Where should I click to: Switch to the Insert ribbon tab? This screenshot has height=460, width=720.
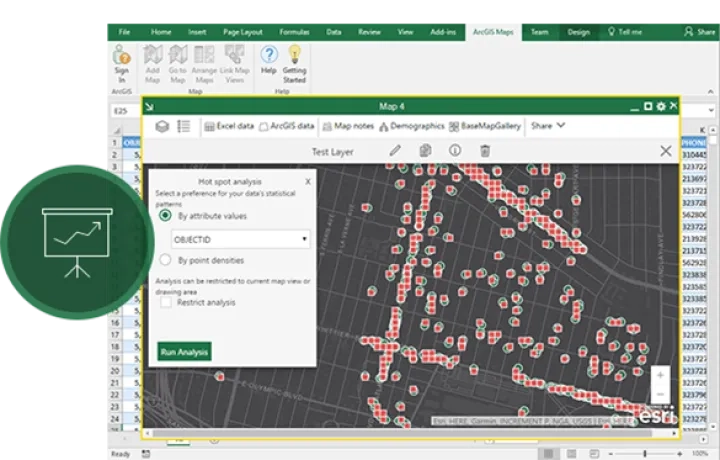point(197,32)
